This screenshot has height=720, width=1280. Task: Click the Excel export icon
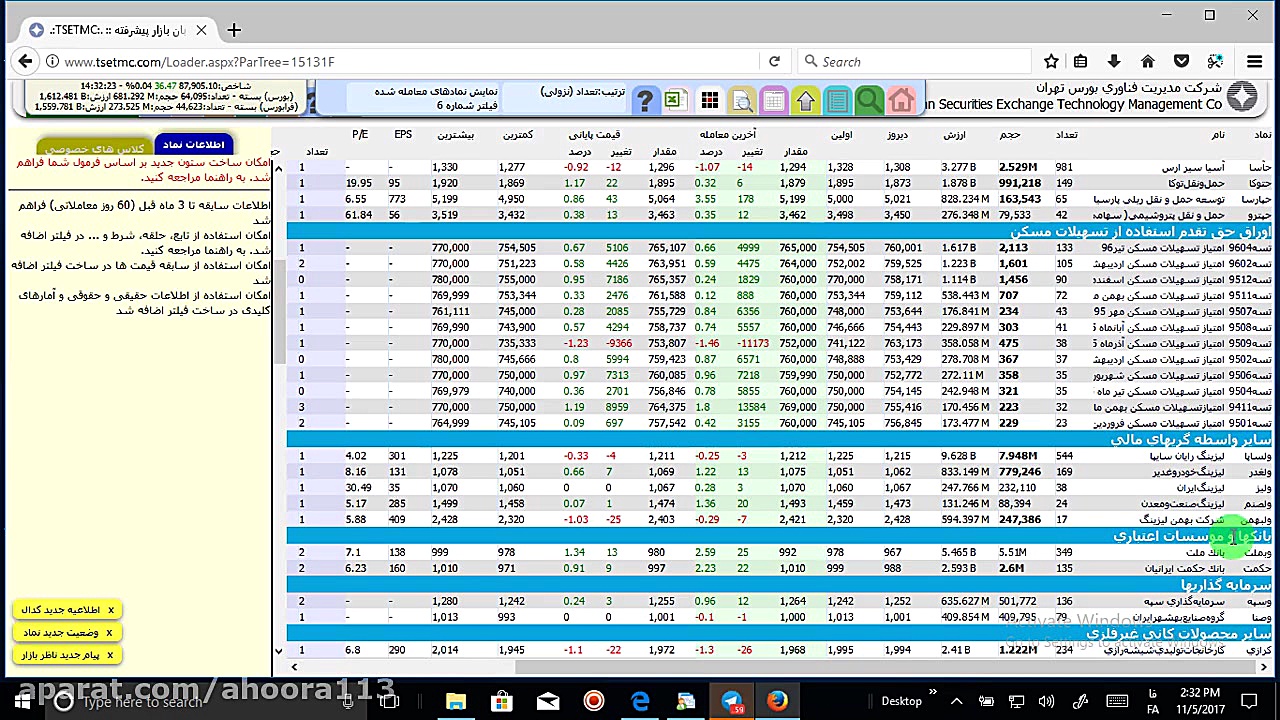(x=673, y=100)
